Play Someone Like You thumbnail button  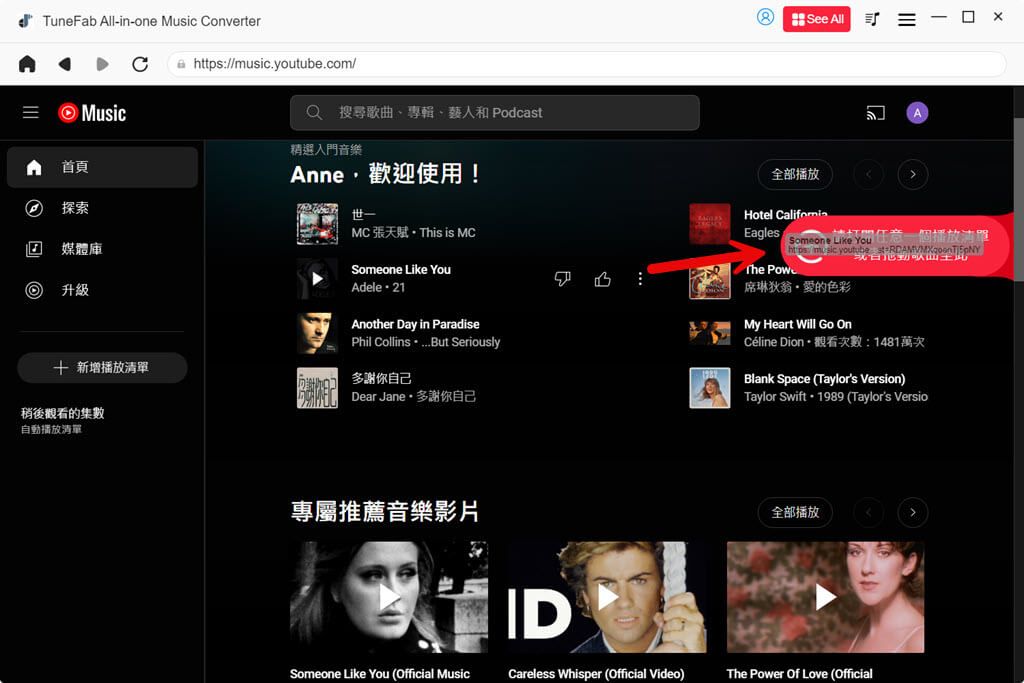(x=317, y=279)
